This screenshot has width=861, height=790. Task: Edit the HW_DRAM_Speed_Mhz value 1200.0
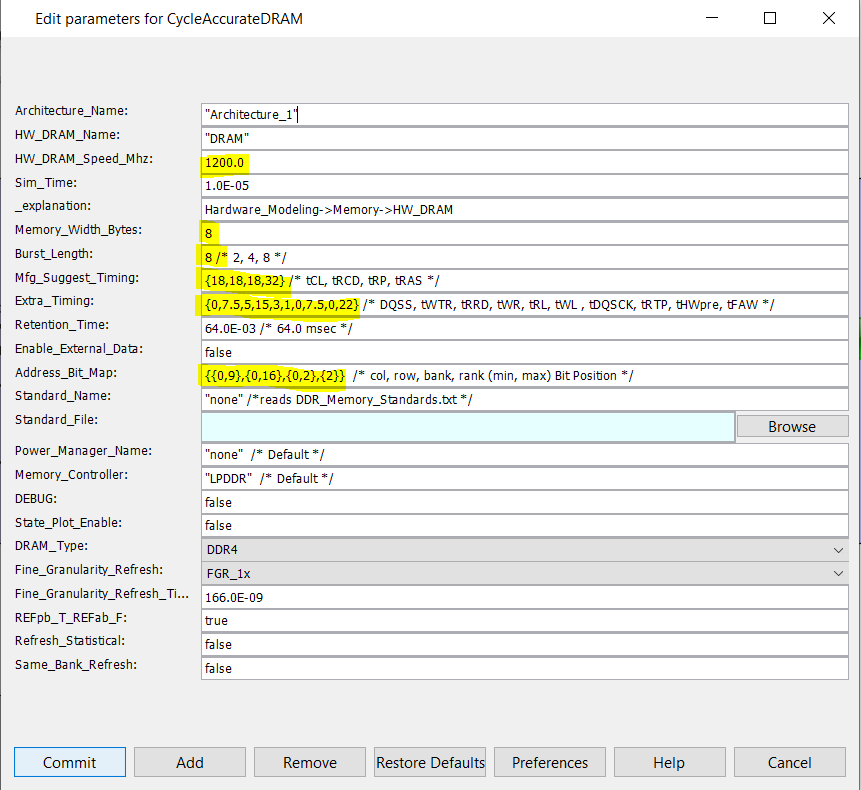pyautogui.click(x=525, y=163)
